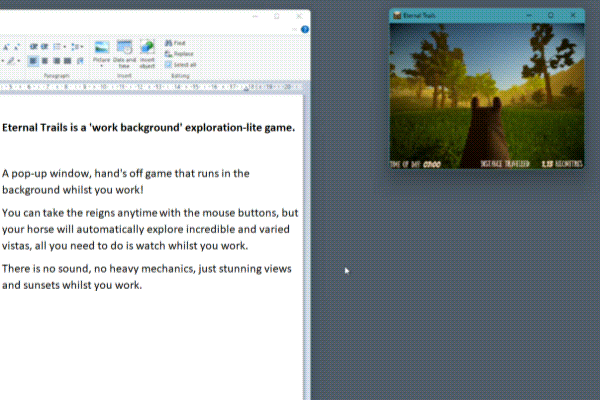This screenshot has width=600, height=400.
Task: Open WordPad Help blue question icon
Action: tap(305, 29)
